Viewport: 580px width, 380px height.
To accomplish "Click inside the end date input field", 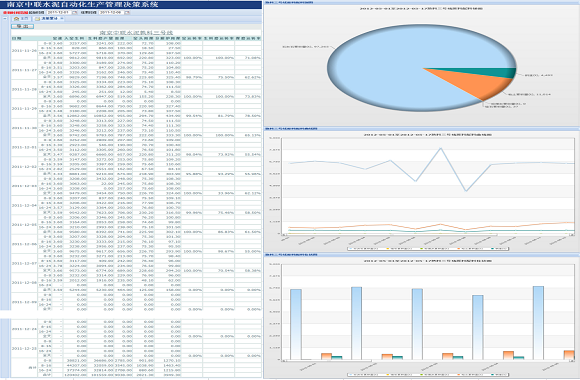I will point(111,13).
